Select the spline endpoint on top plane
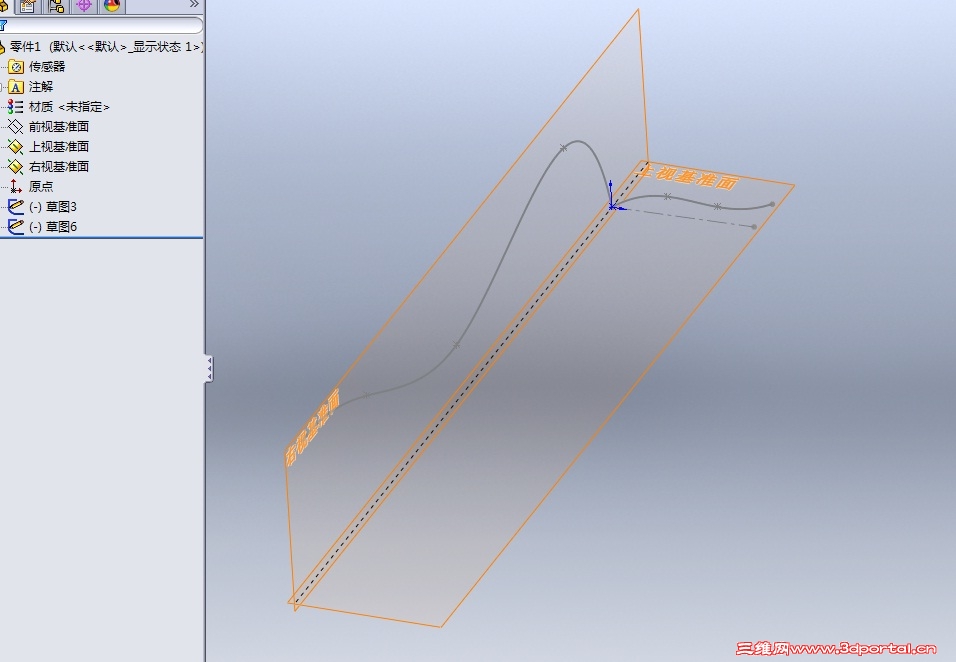 (772, 204)
